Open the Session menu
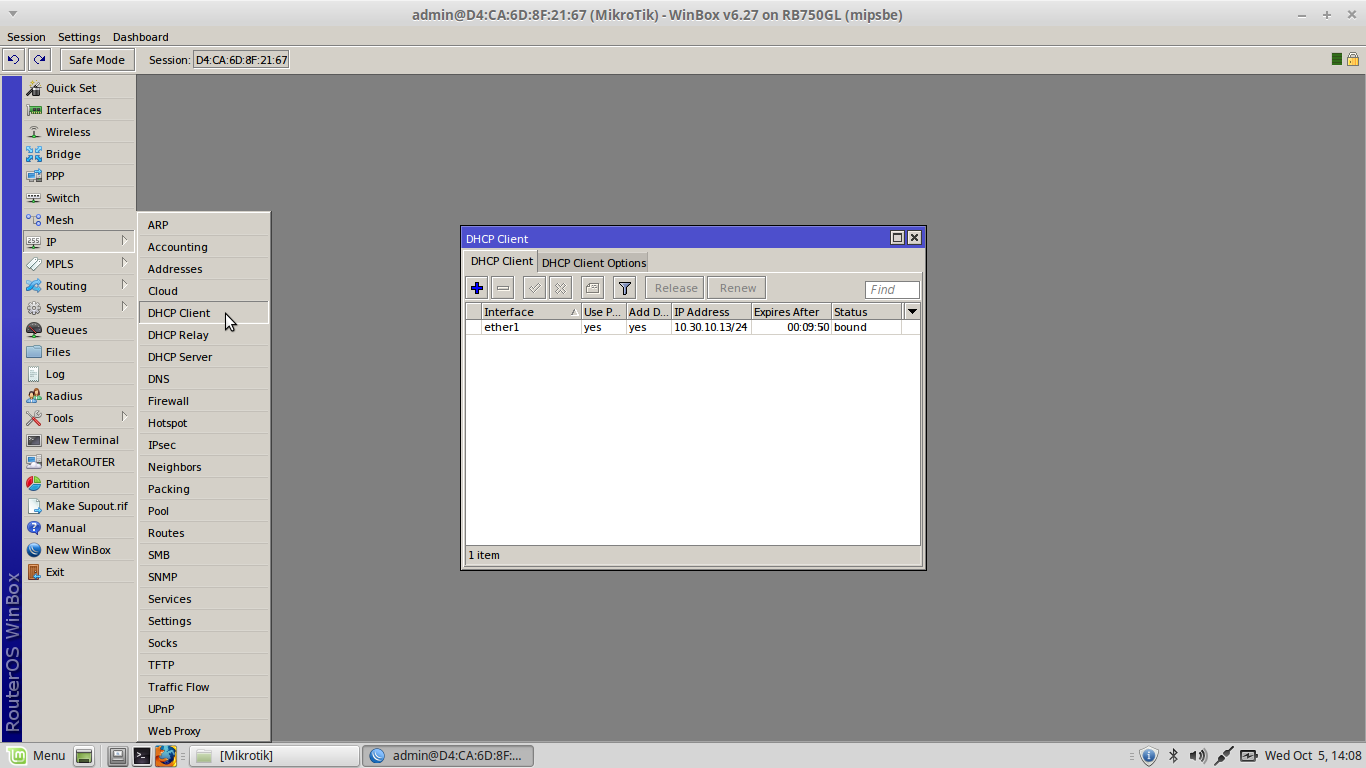 [x=26, y=37]
